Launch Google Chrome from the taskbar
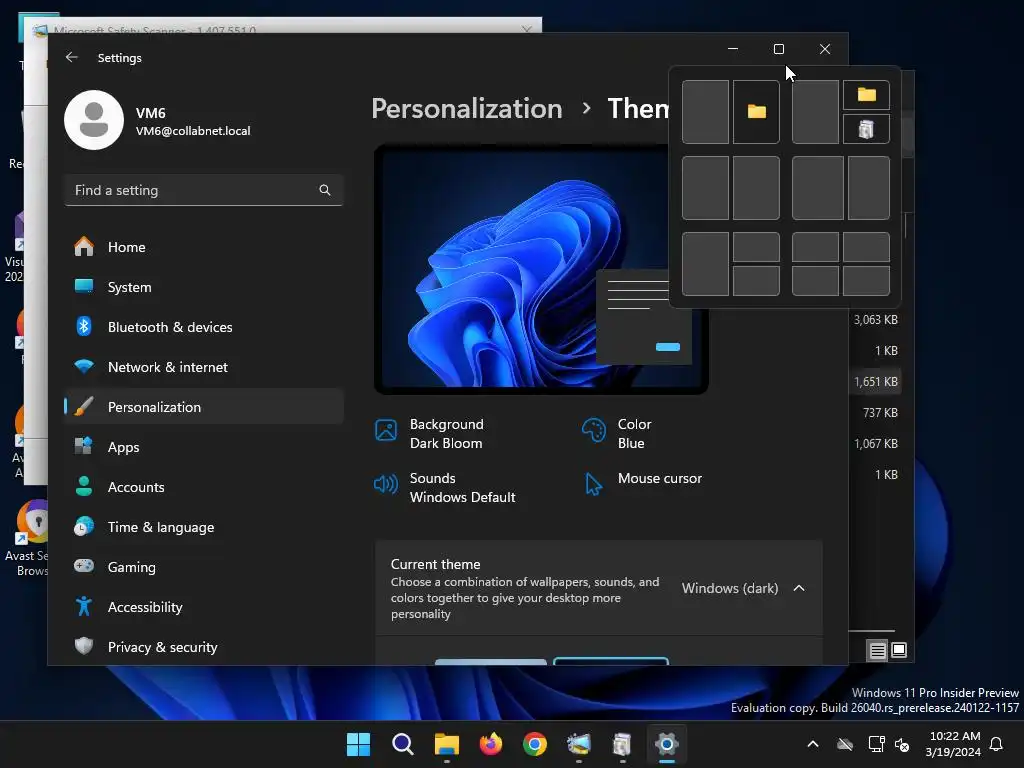 tap(535, 744)
